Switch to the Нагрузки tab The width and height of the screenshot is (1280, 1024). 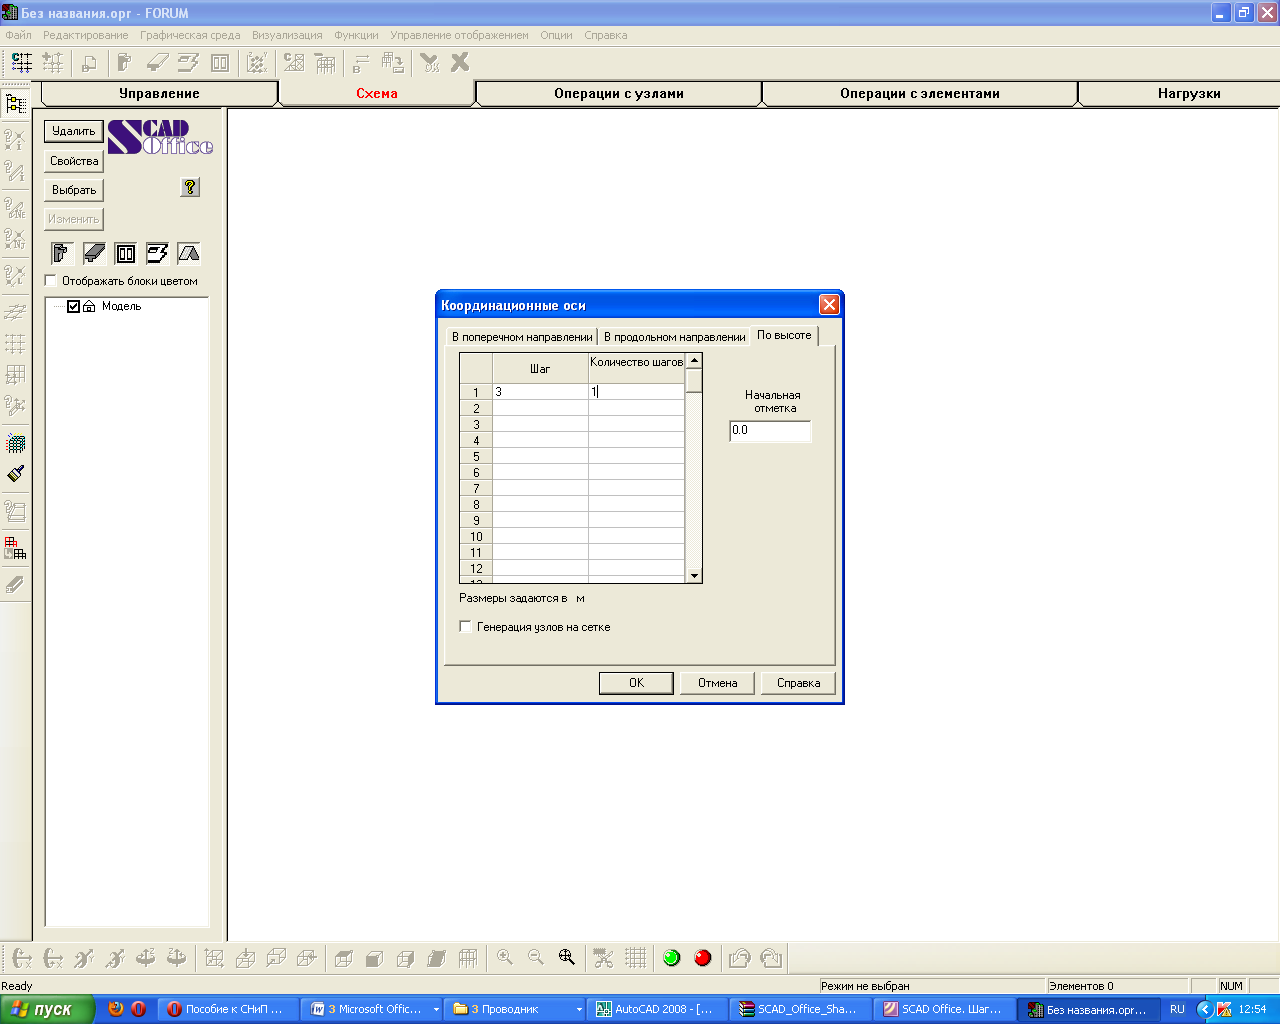tap(1189, 93)
